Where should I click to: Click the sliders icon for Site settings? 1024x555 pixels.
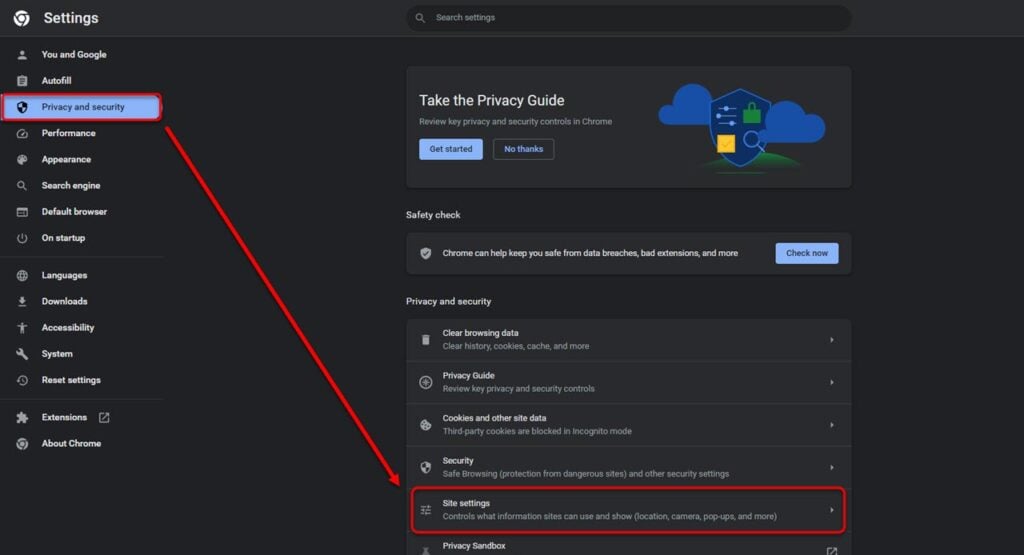[x=426, y=510]
